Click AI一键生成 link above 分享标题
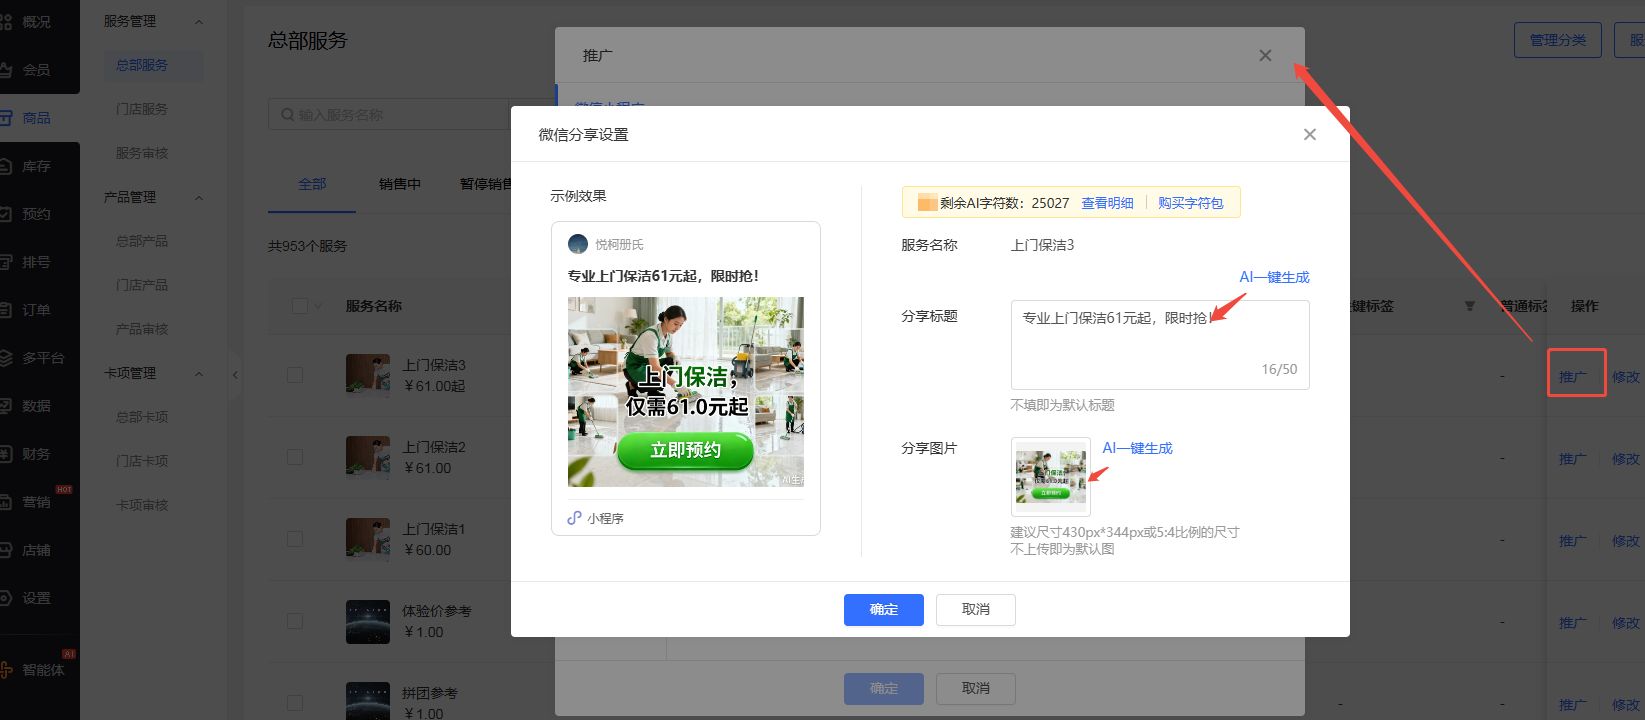This screenshot has width=1645, height=720. 1274,277
